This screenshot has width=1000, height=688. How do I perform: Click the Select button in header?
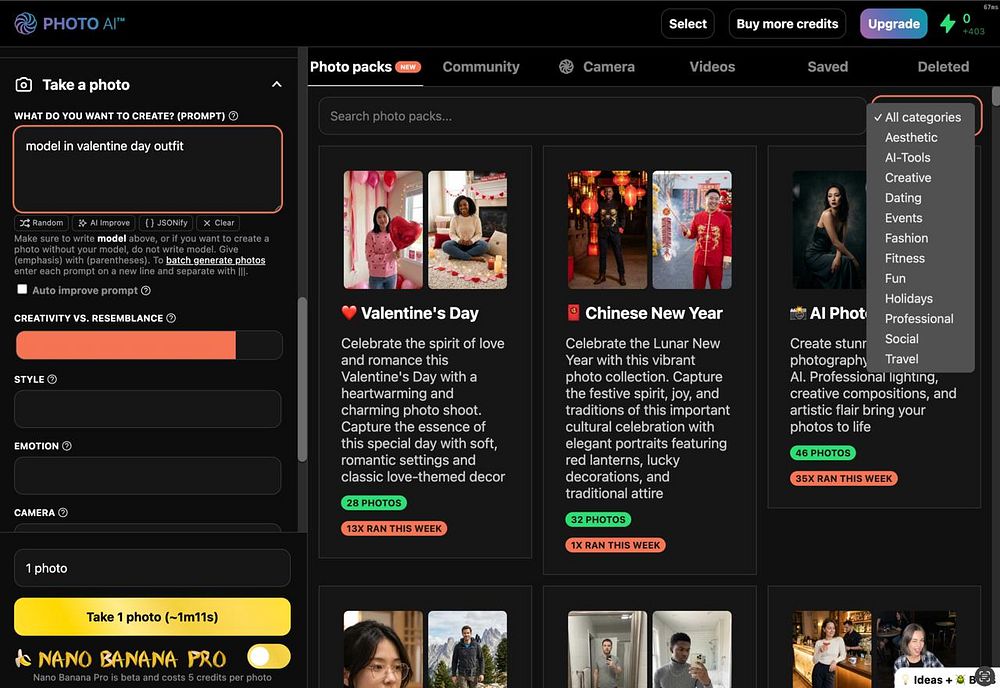688,24
